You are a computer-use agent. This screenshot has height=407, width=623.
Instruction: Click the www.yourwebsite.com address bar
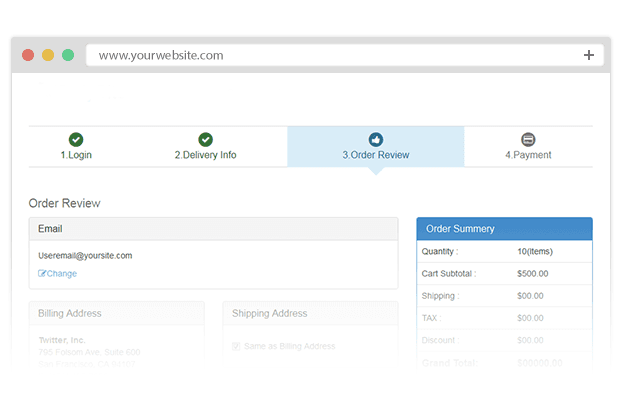coord(345,55)
